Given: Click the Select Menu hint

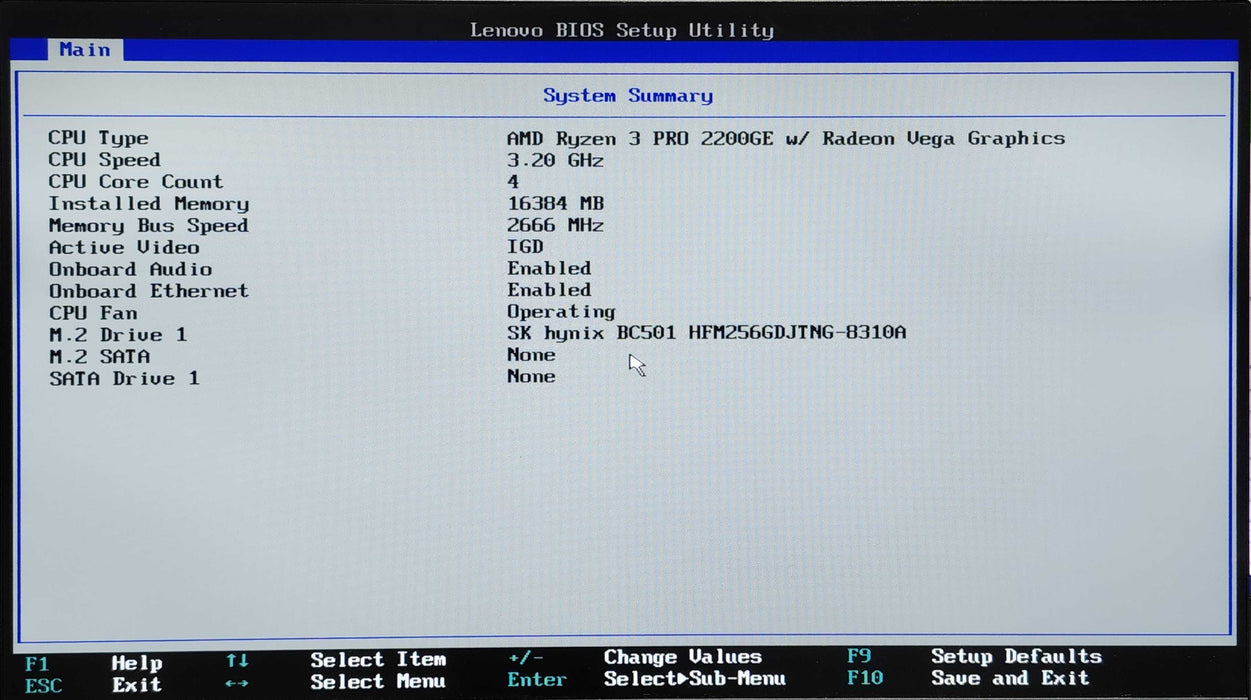Looking at the screenshot, I should pyautogui.click(x=378, y=682).
